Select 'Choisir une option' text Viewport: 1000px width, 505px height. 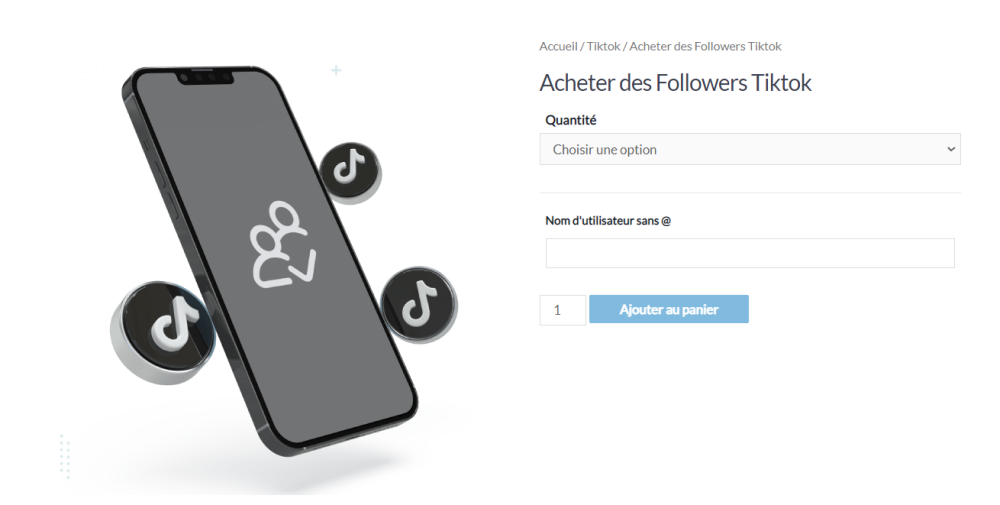click(x=605, y=150)
